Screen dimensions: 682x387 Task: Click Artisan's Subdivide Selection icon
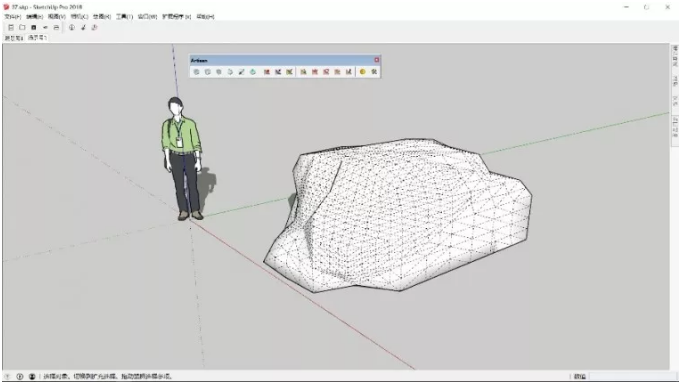(x=207, y=72)
